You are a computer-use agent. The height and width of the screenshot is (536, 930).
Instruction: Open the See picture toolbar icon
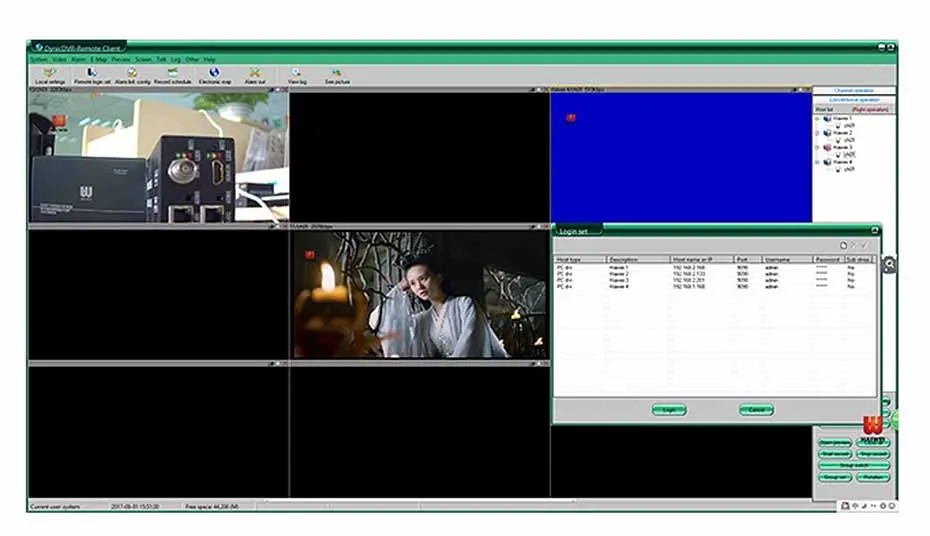coord(337,76)
